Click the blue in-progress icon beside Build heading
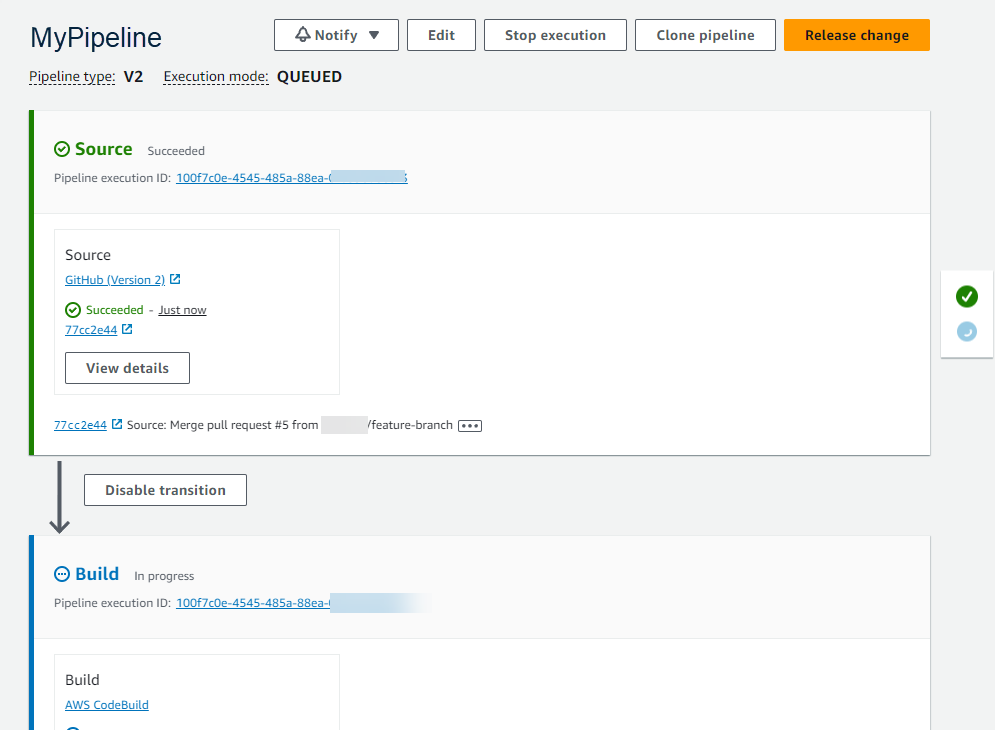 point(63,573)
